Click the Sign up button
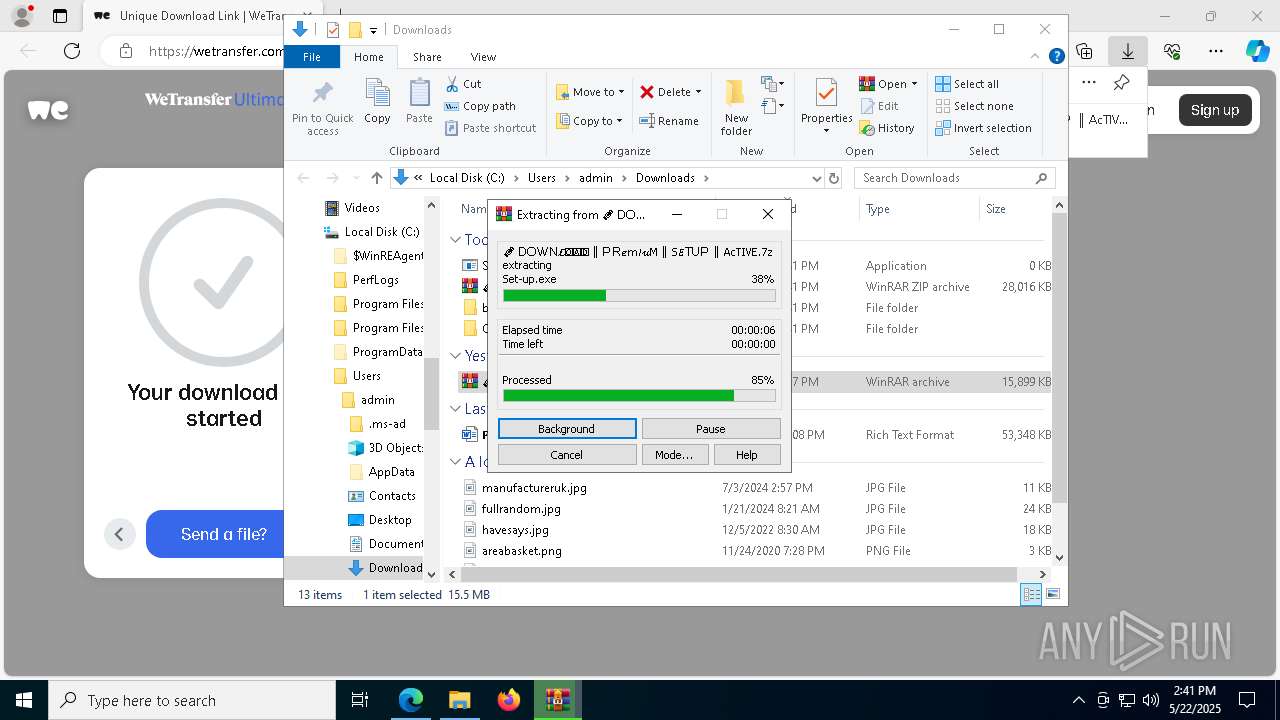1280x720 pixels. [x=1215, y=110]
